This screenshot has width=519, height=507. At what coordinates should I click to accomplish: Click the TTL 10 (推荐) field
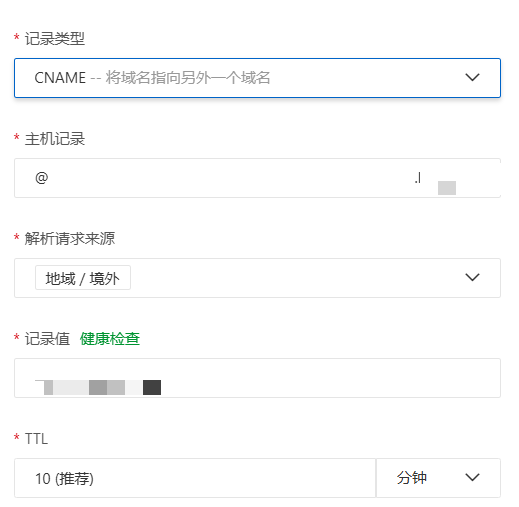(x=195, y=478)
